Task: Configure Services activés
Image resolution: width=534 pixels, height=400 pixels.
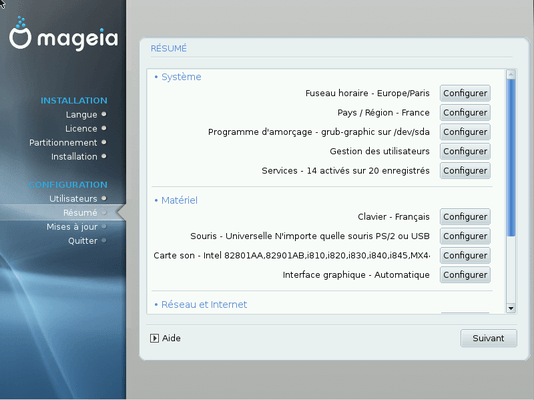Action: pos(465,171)
